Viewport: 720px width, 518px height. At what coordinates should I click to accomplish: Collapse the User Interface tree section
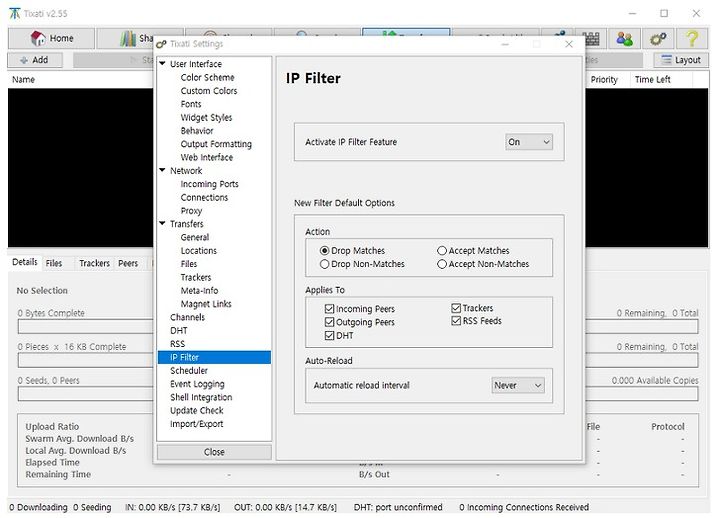[x=163, y=63]
